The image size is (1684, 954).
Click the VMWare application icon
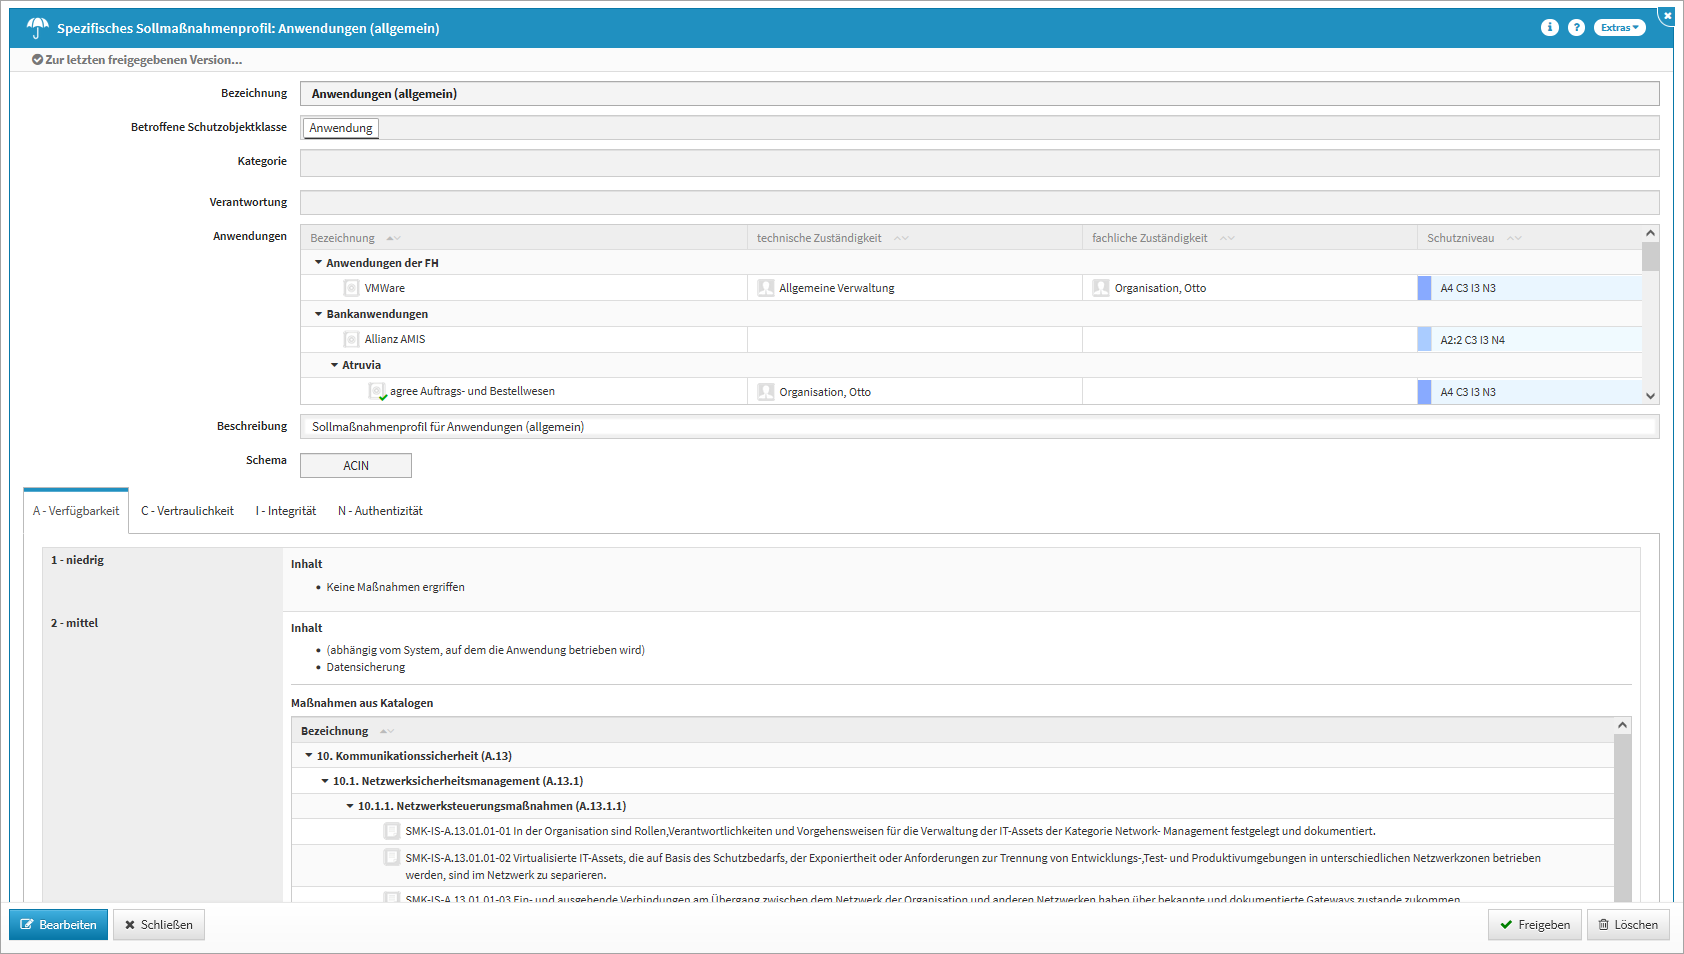(x=351, y=288)
